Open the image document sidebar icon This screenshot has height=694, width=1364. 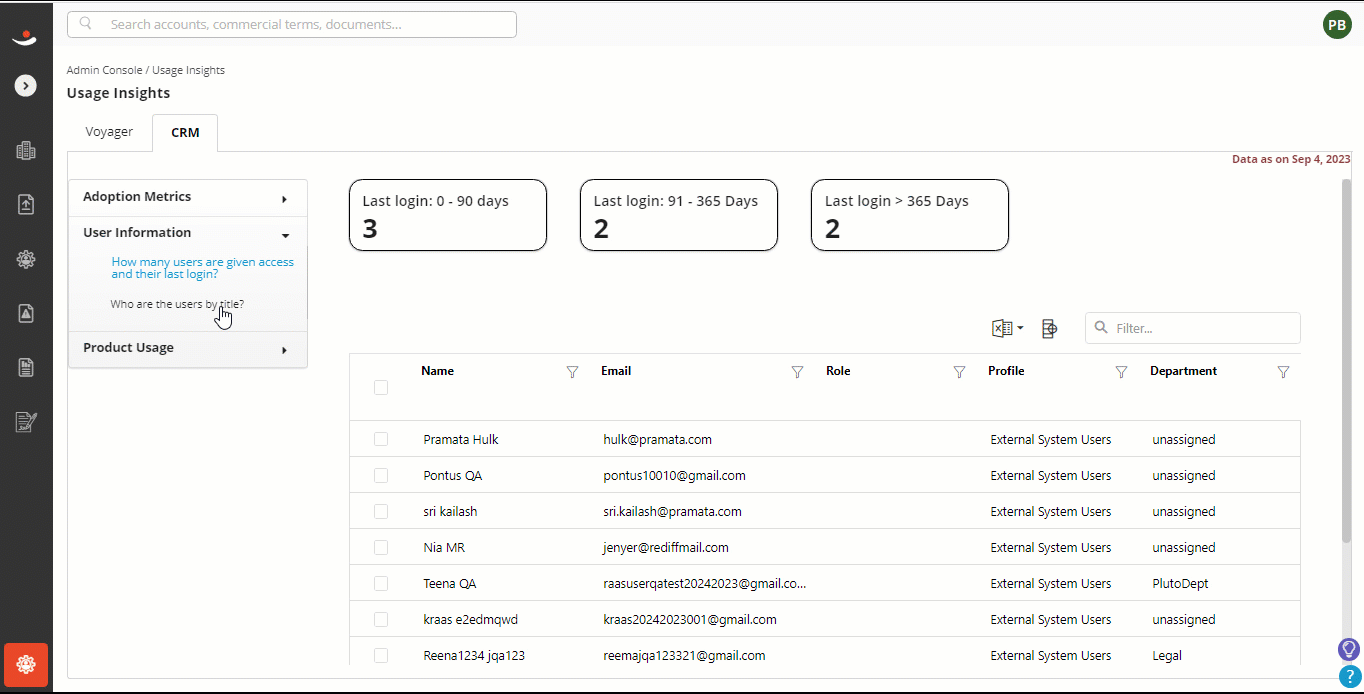26,313
